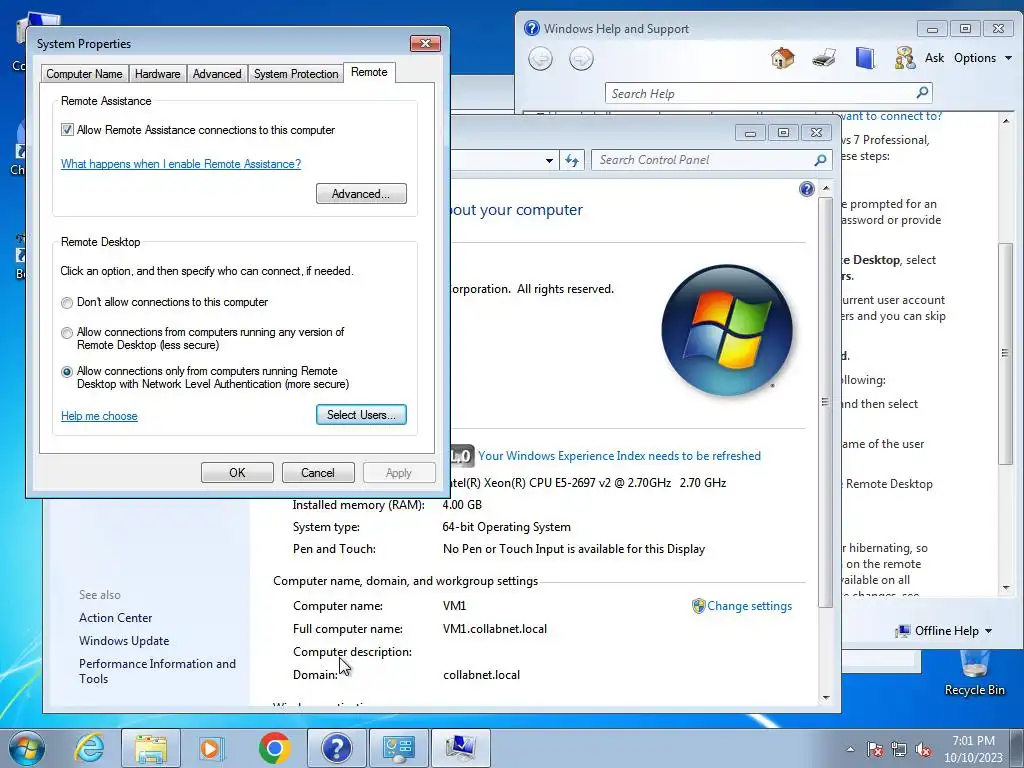Open Windows Explorer from the taskbar
The image size is (1024, 768).
click(x=150, y=748)
